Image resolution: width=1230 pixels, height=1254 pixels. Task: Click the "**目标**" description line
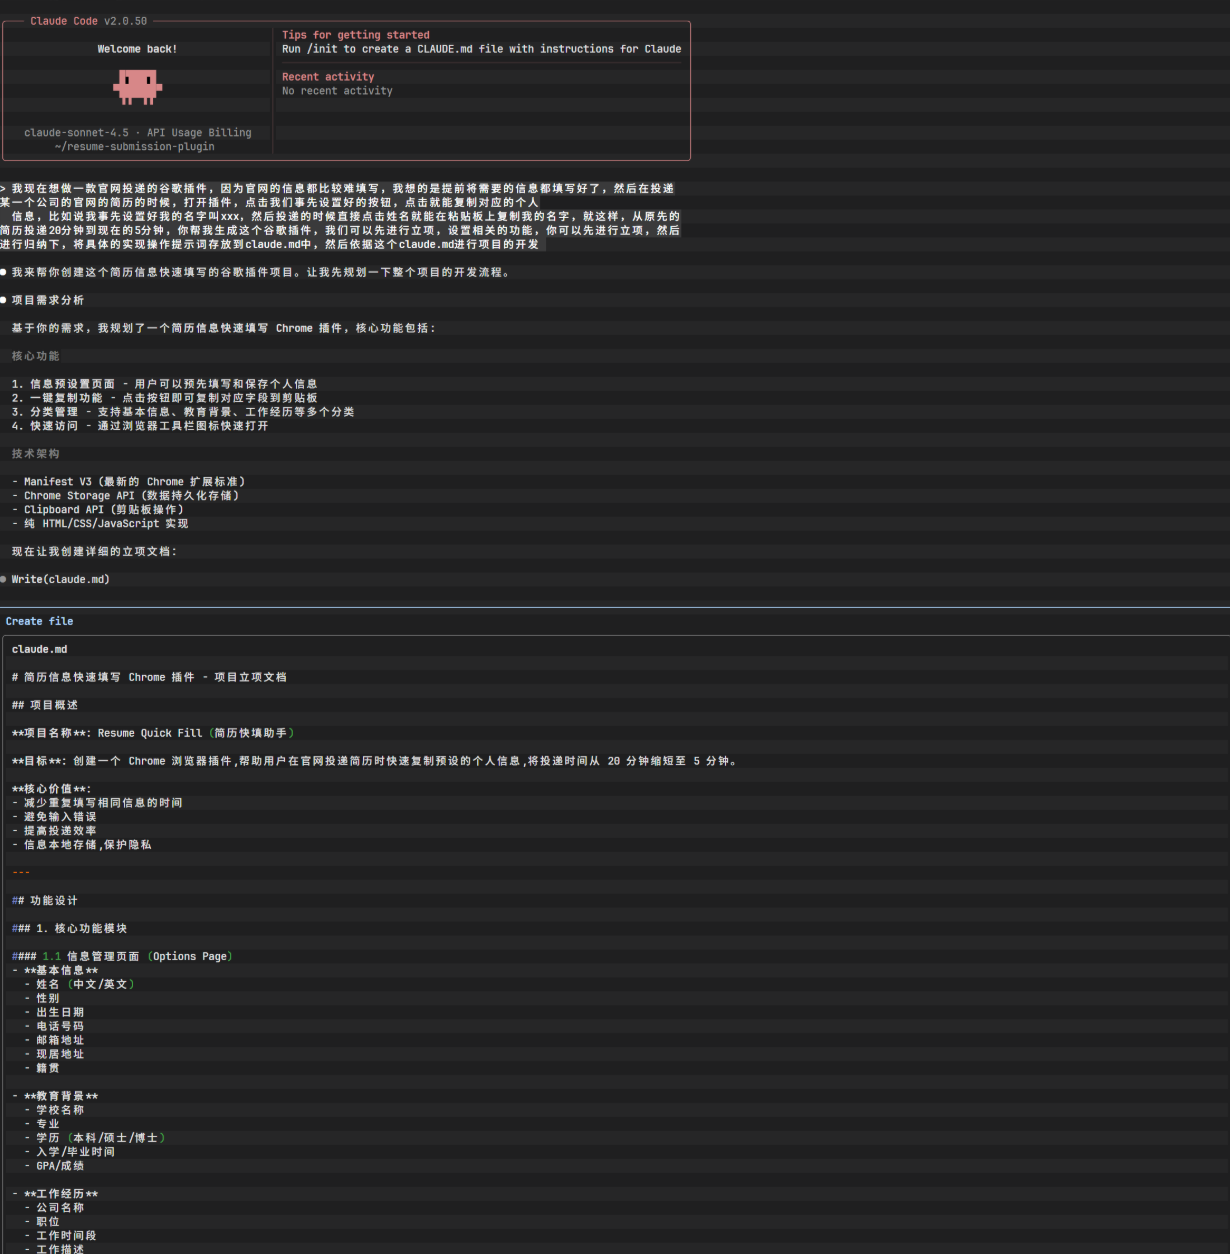[375, 762]
